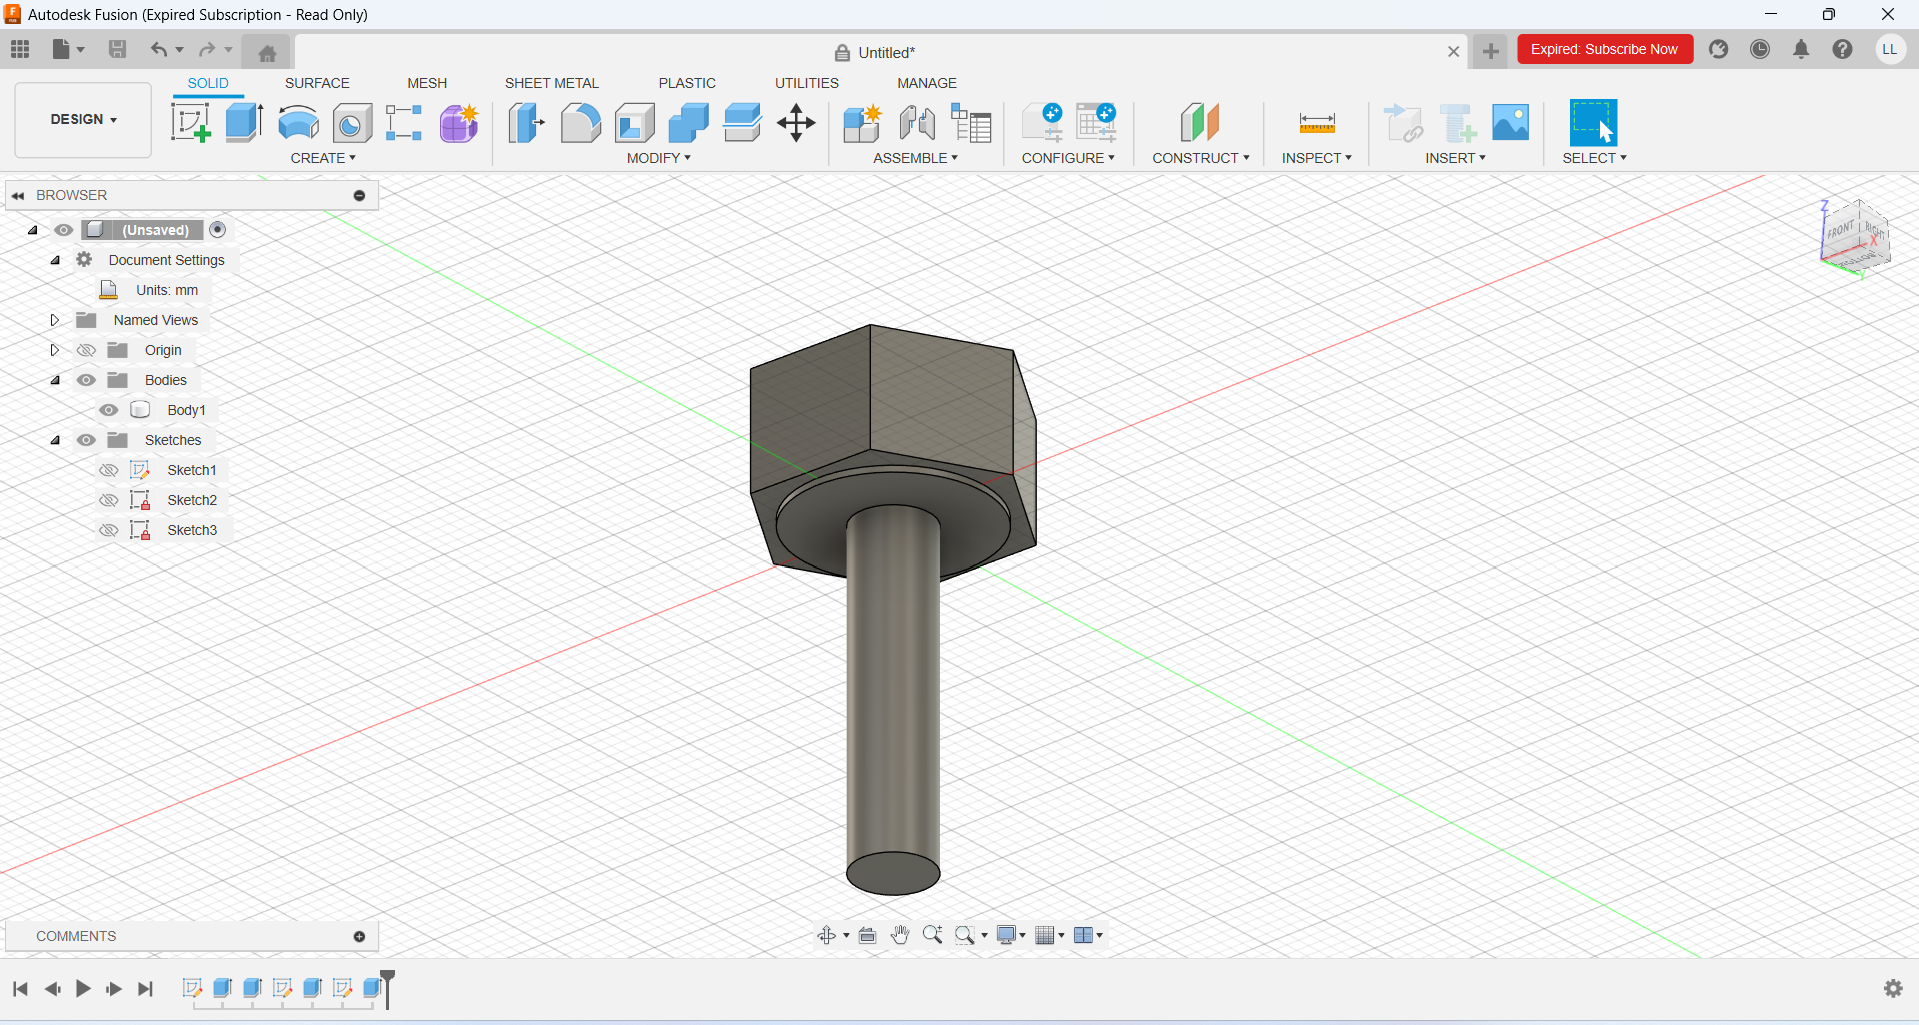Select the Combine tool

[x=688, y=123]
